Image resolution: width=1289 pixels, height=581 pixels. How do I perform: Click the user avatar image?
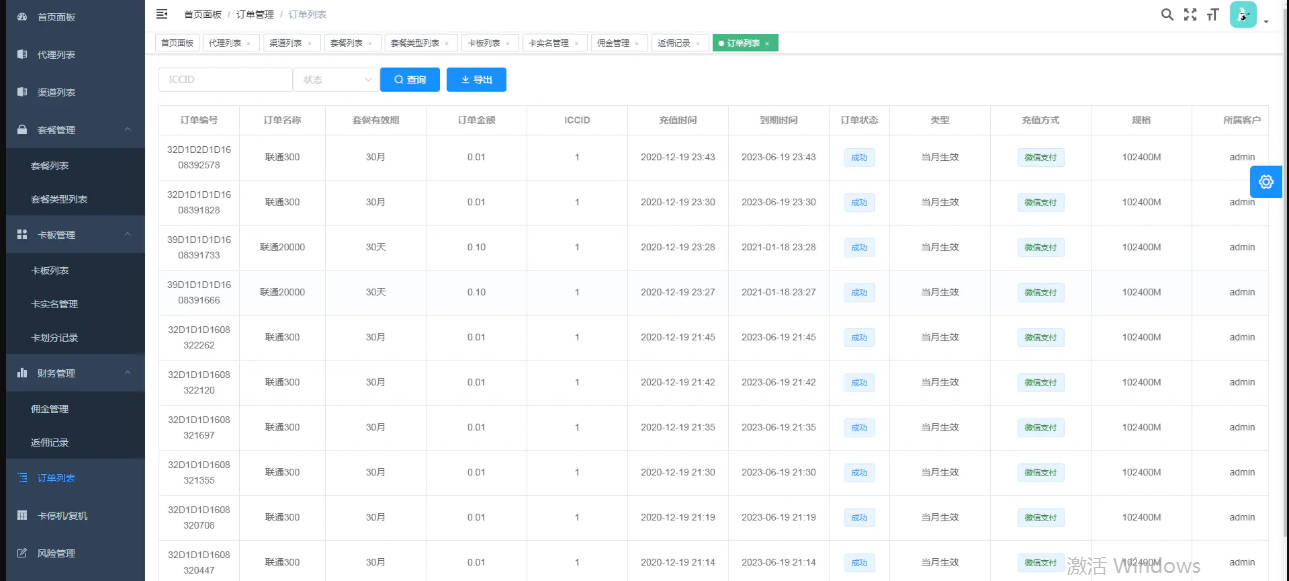coord(1243,14)
